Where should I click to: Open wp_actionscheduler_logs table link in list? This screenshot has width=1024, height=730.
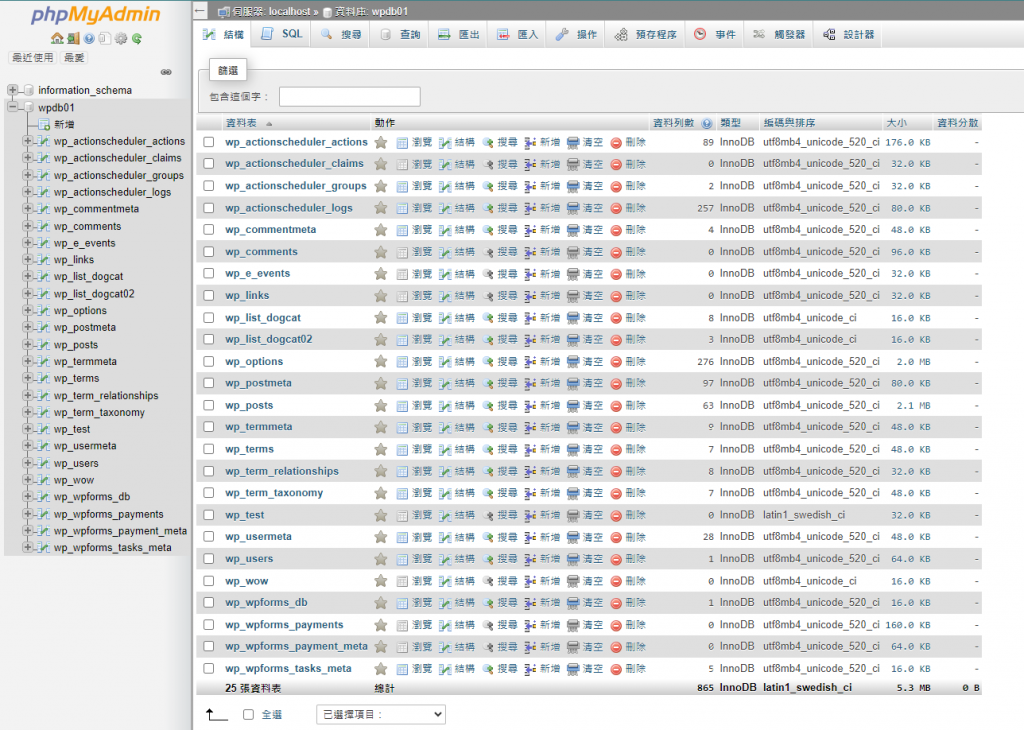tap(289, 208)
